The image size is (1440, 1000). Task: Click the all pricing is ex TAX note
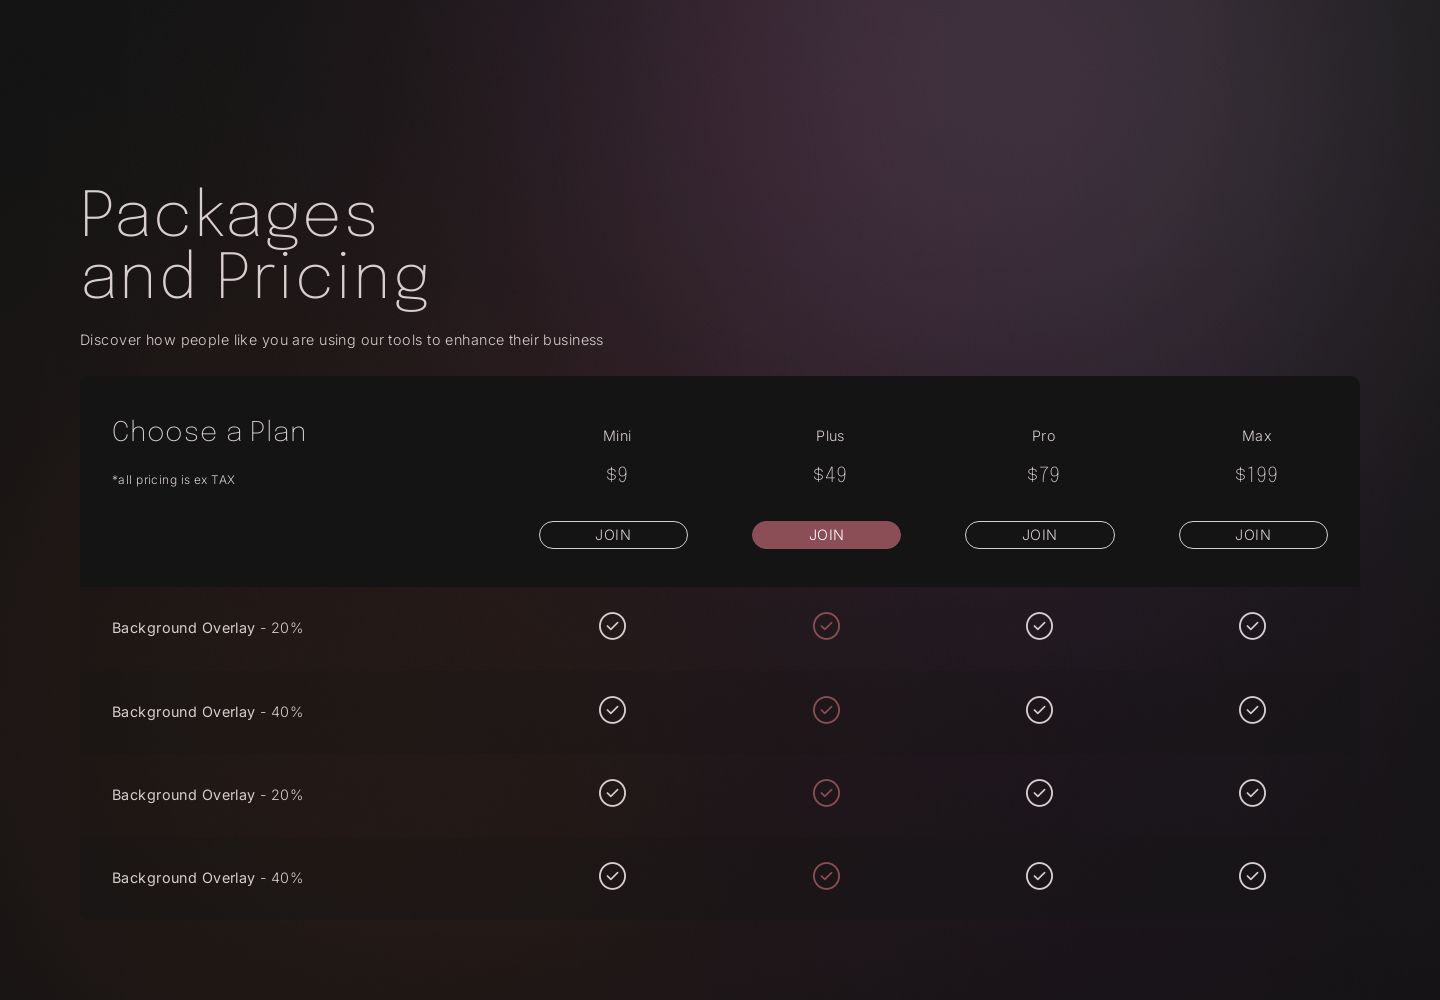click(x=174, y=480)
